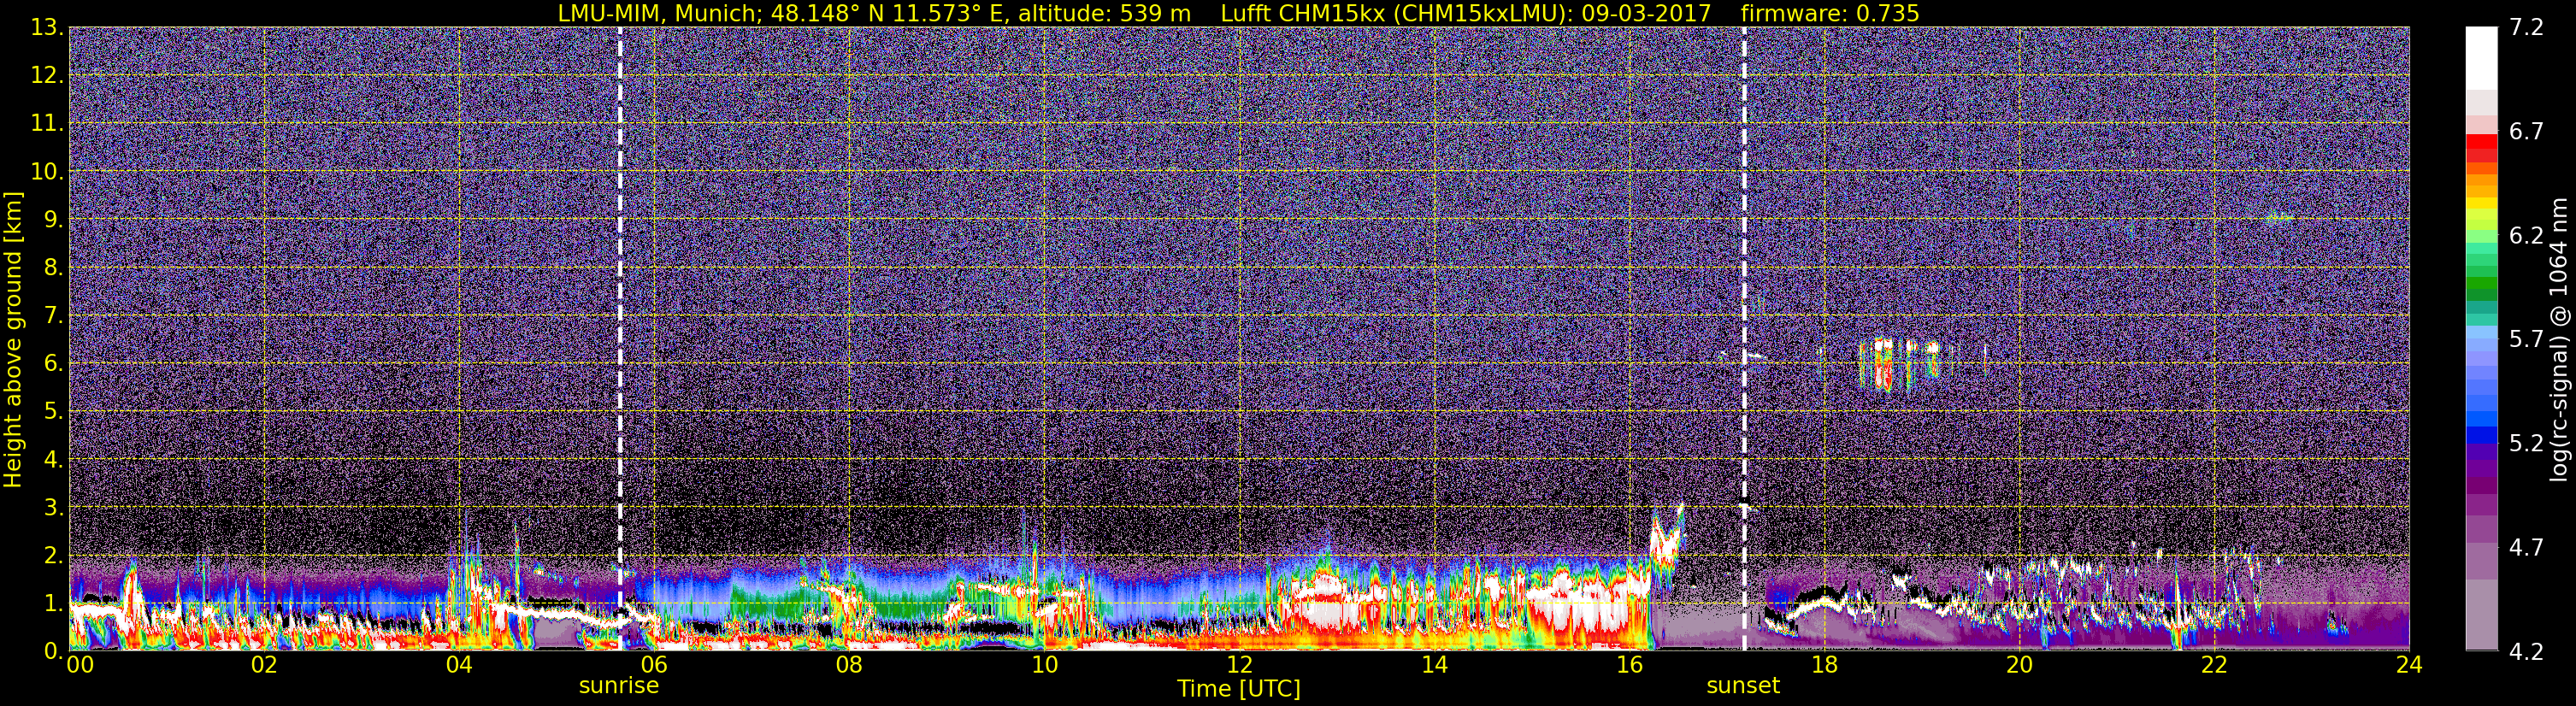
Task: Click the time axis tick label '10'
Action: pyautogui.click(x=1044, y=665)
